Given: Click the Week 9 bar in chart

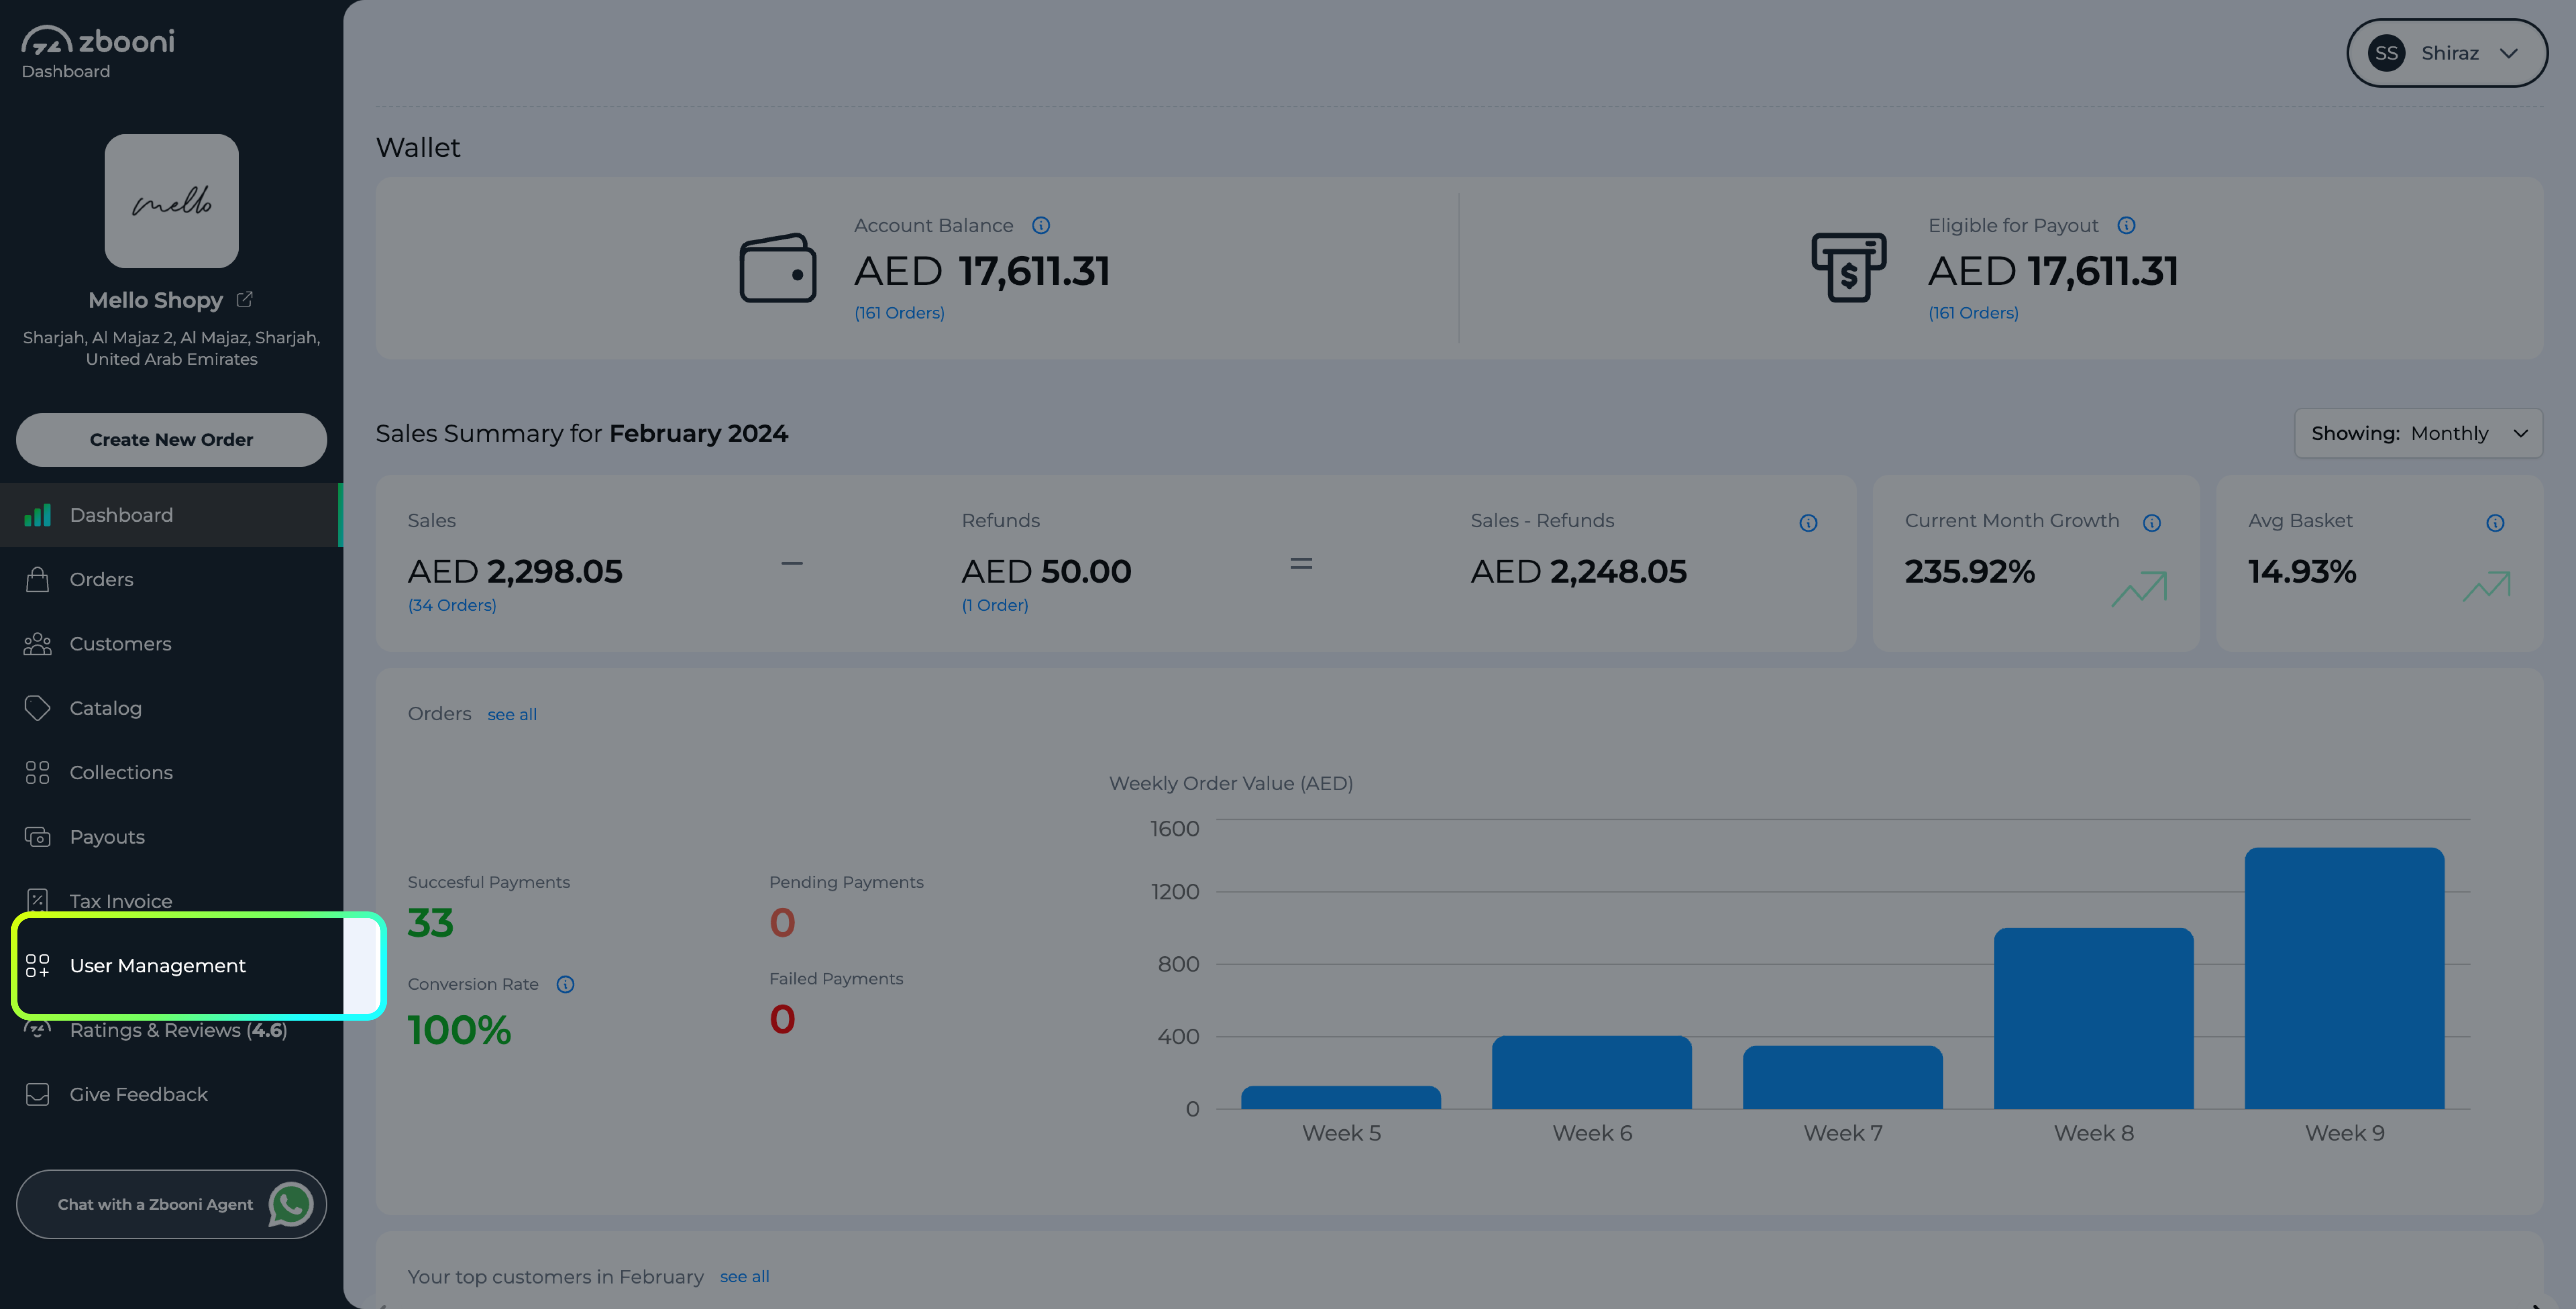Looking at the screenshot, I should pos(2344,978).
